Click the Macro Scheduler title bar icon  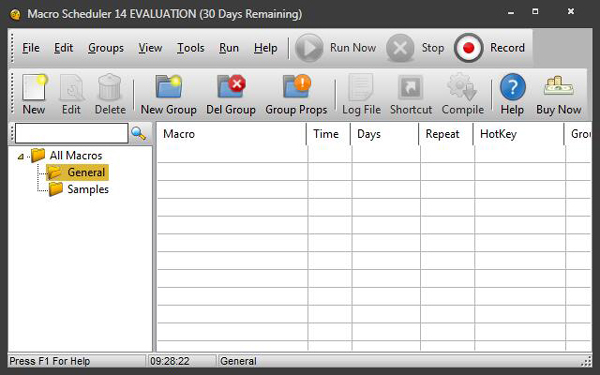click(16, 15)
